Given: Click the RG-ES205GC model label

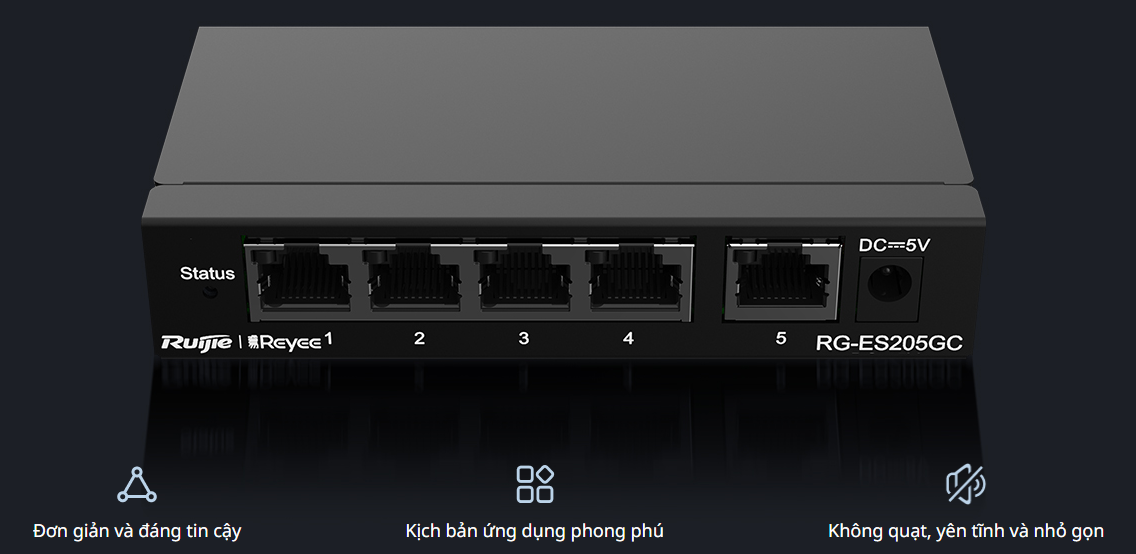Looking at the screenshot, I should (889, 343).
